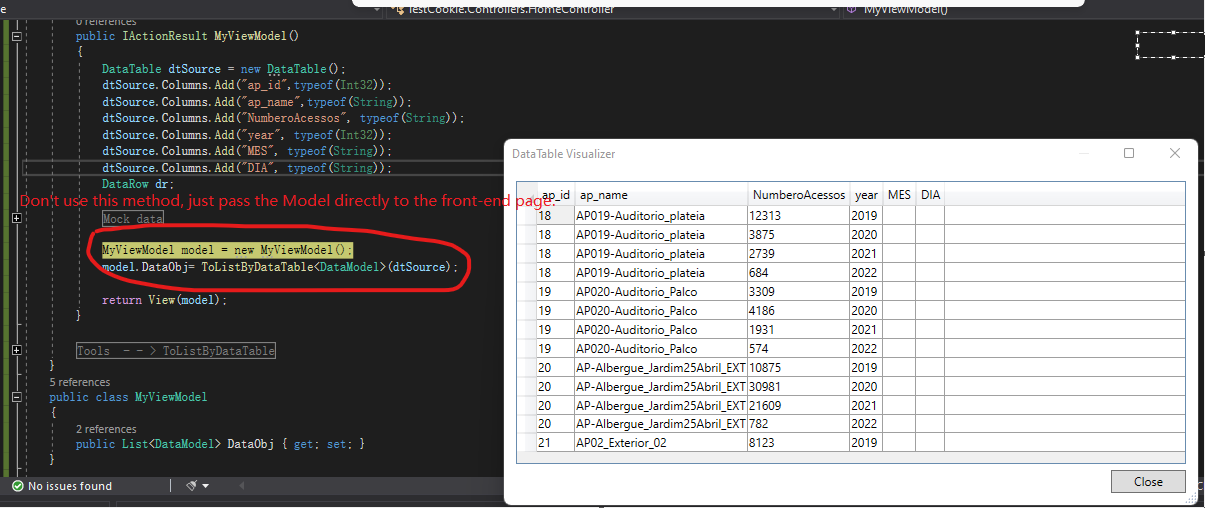Screen dimensions: 1205x508
Task: Sort by the NumberoAcessos column header
Action: pos(799,195)
